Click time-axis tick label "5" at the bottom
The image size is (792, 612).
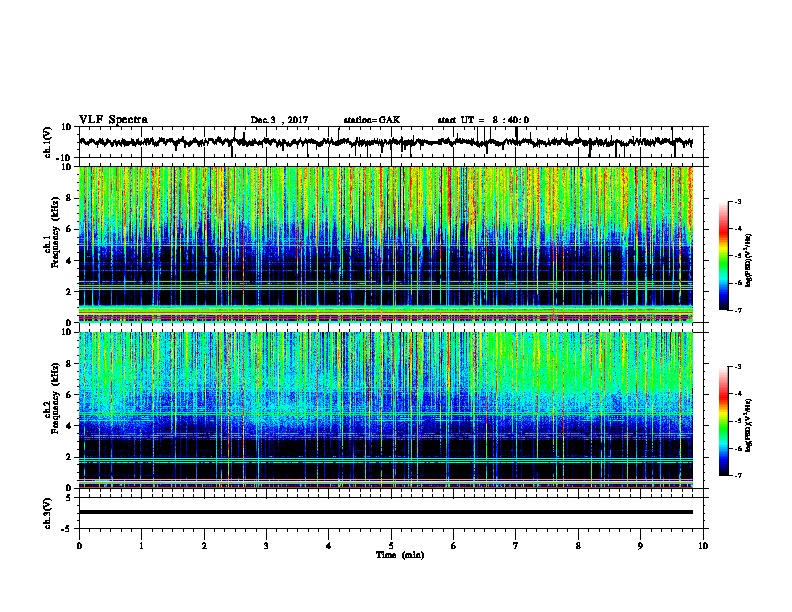[391, 546]
